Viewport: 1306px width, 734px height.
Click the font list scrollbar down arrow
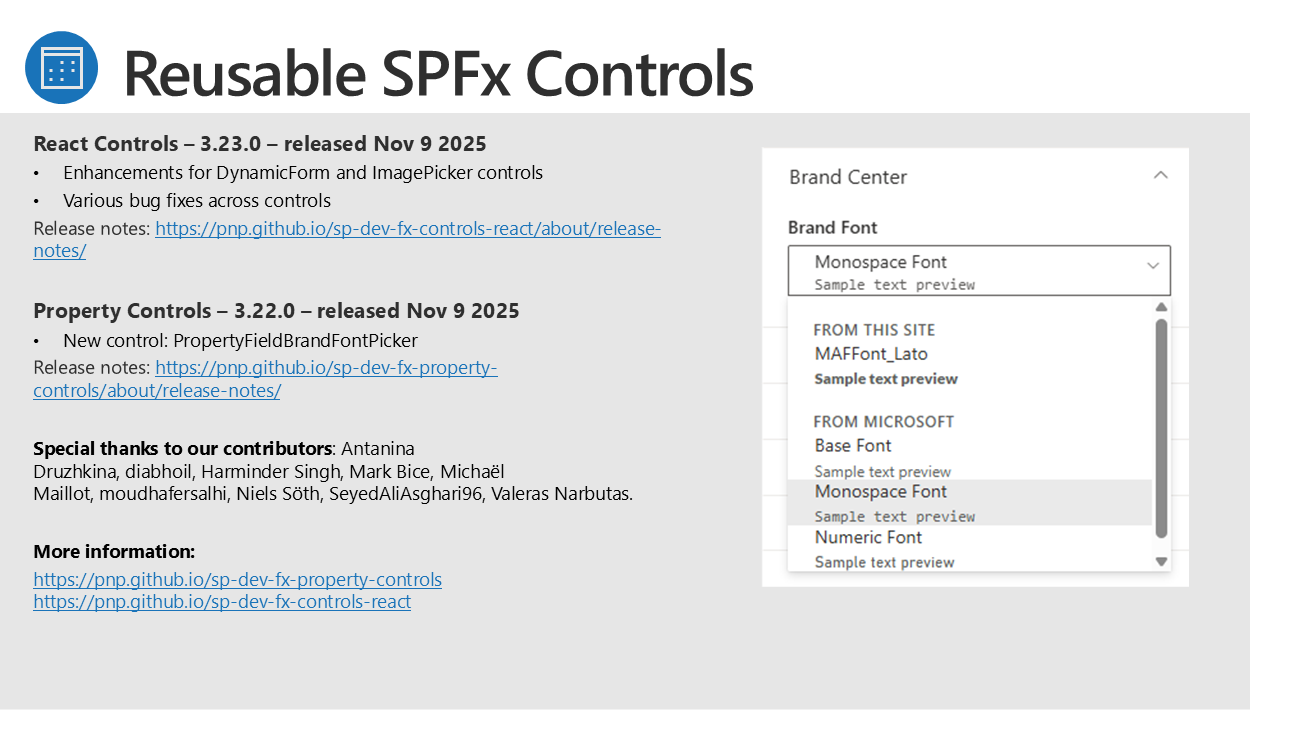pyautogui.click(x=1161, y=562)
